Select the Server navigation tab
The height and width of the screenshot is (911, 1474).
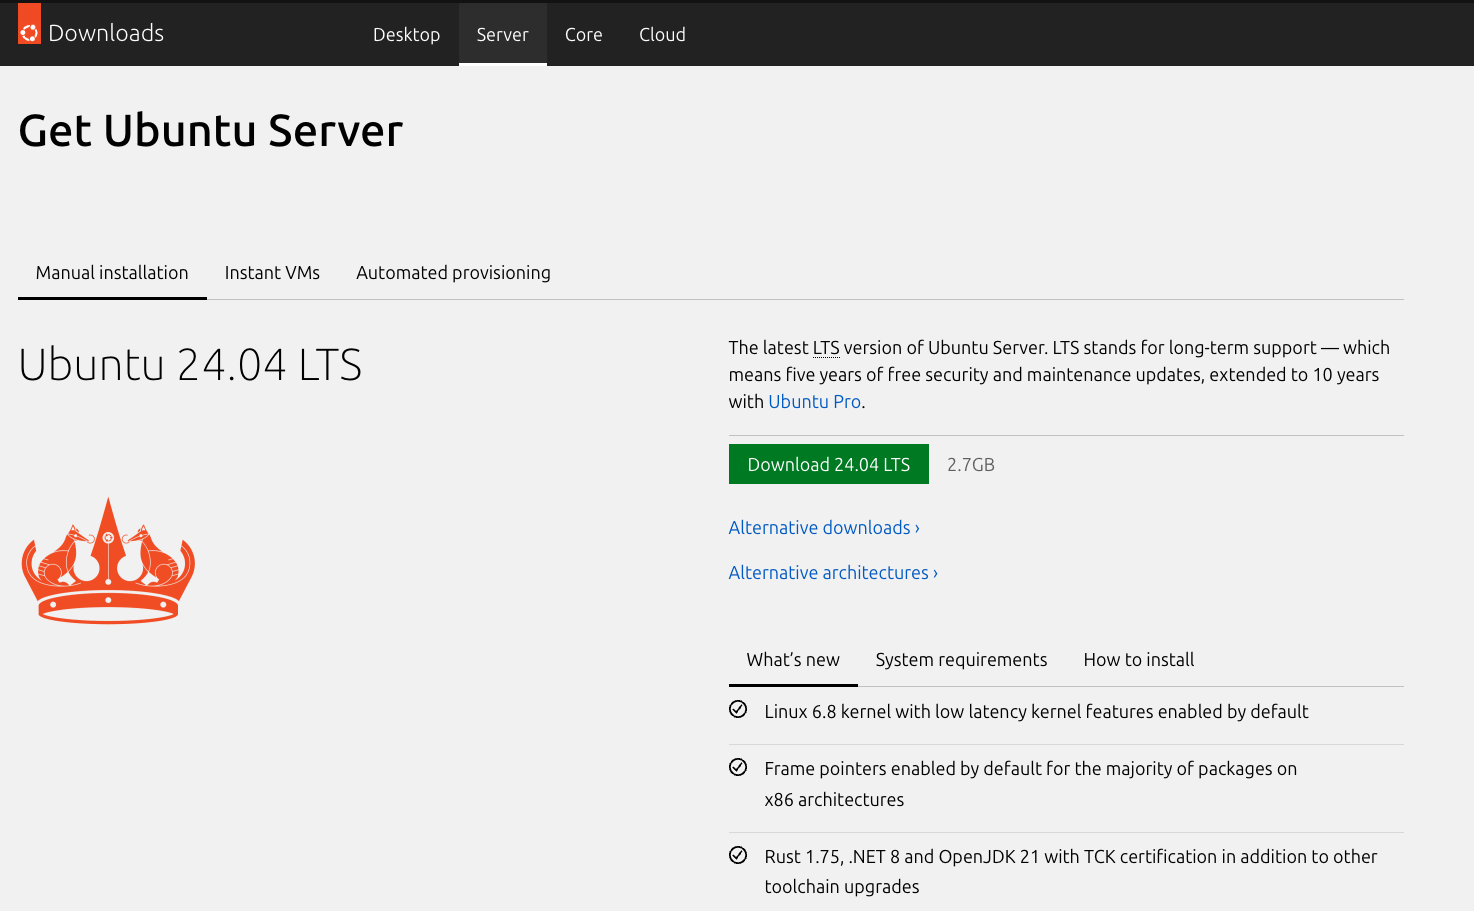[502, 34]
